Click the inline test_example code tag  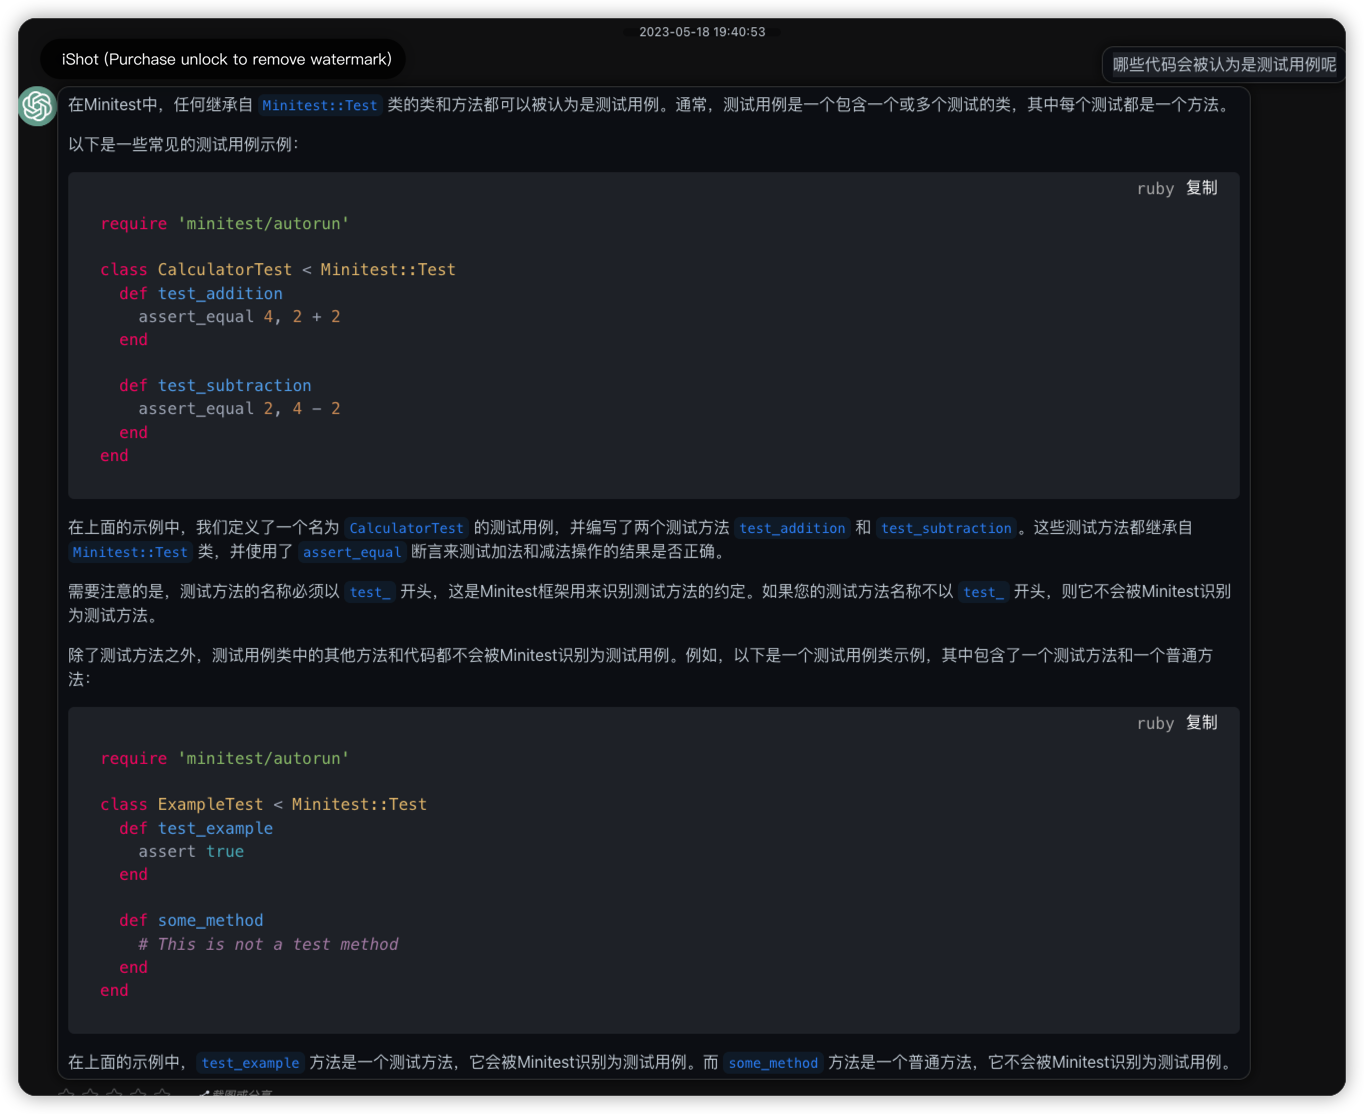[x=249, y=1063]
